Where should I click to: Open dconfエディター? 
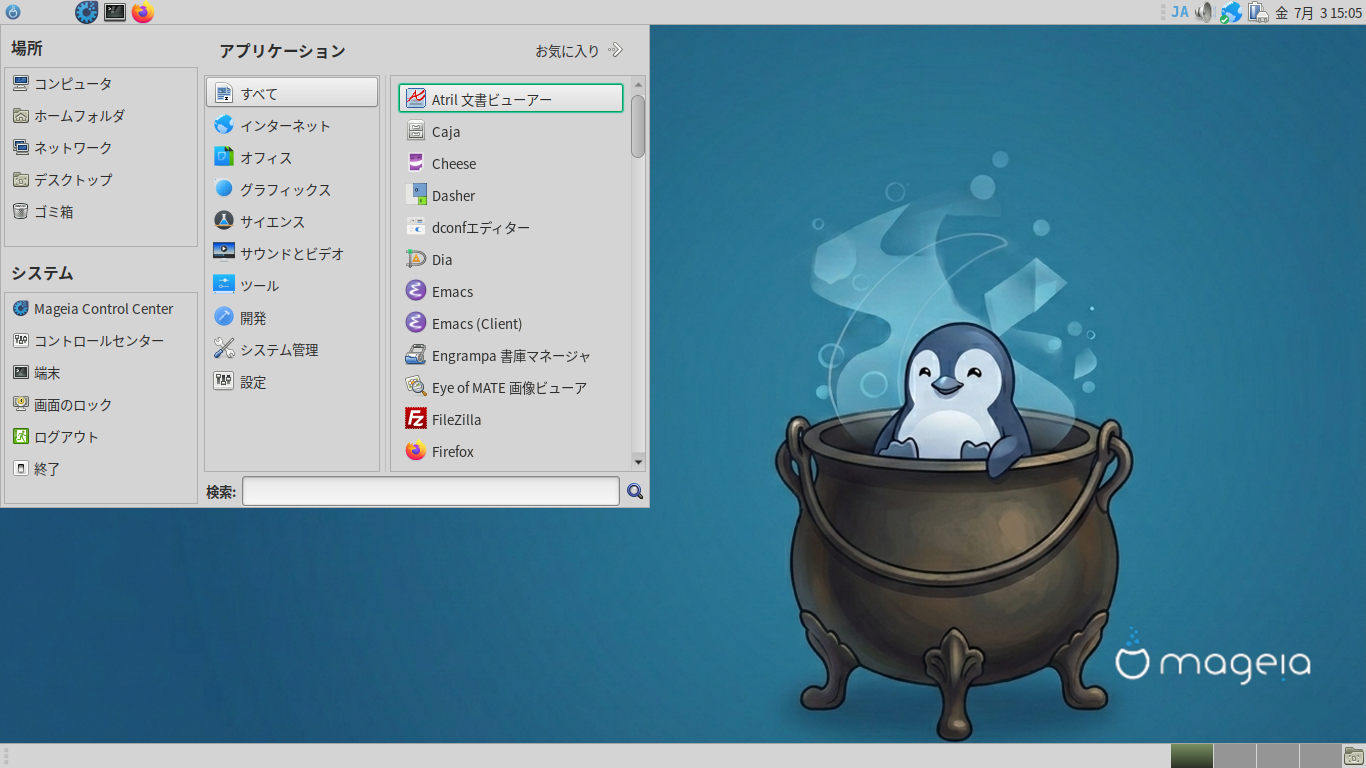510,227
